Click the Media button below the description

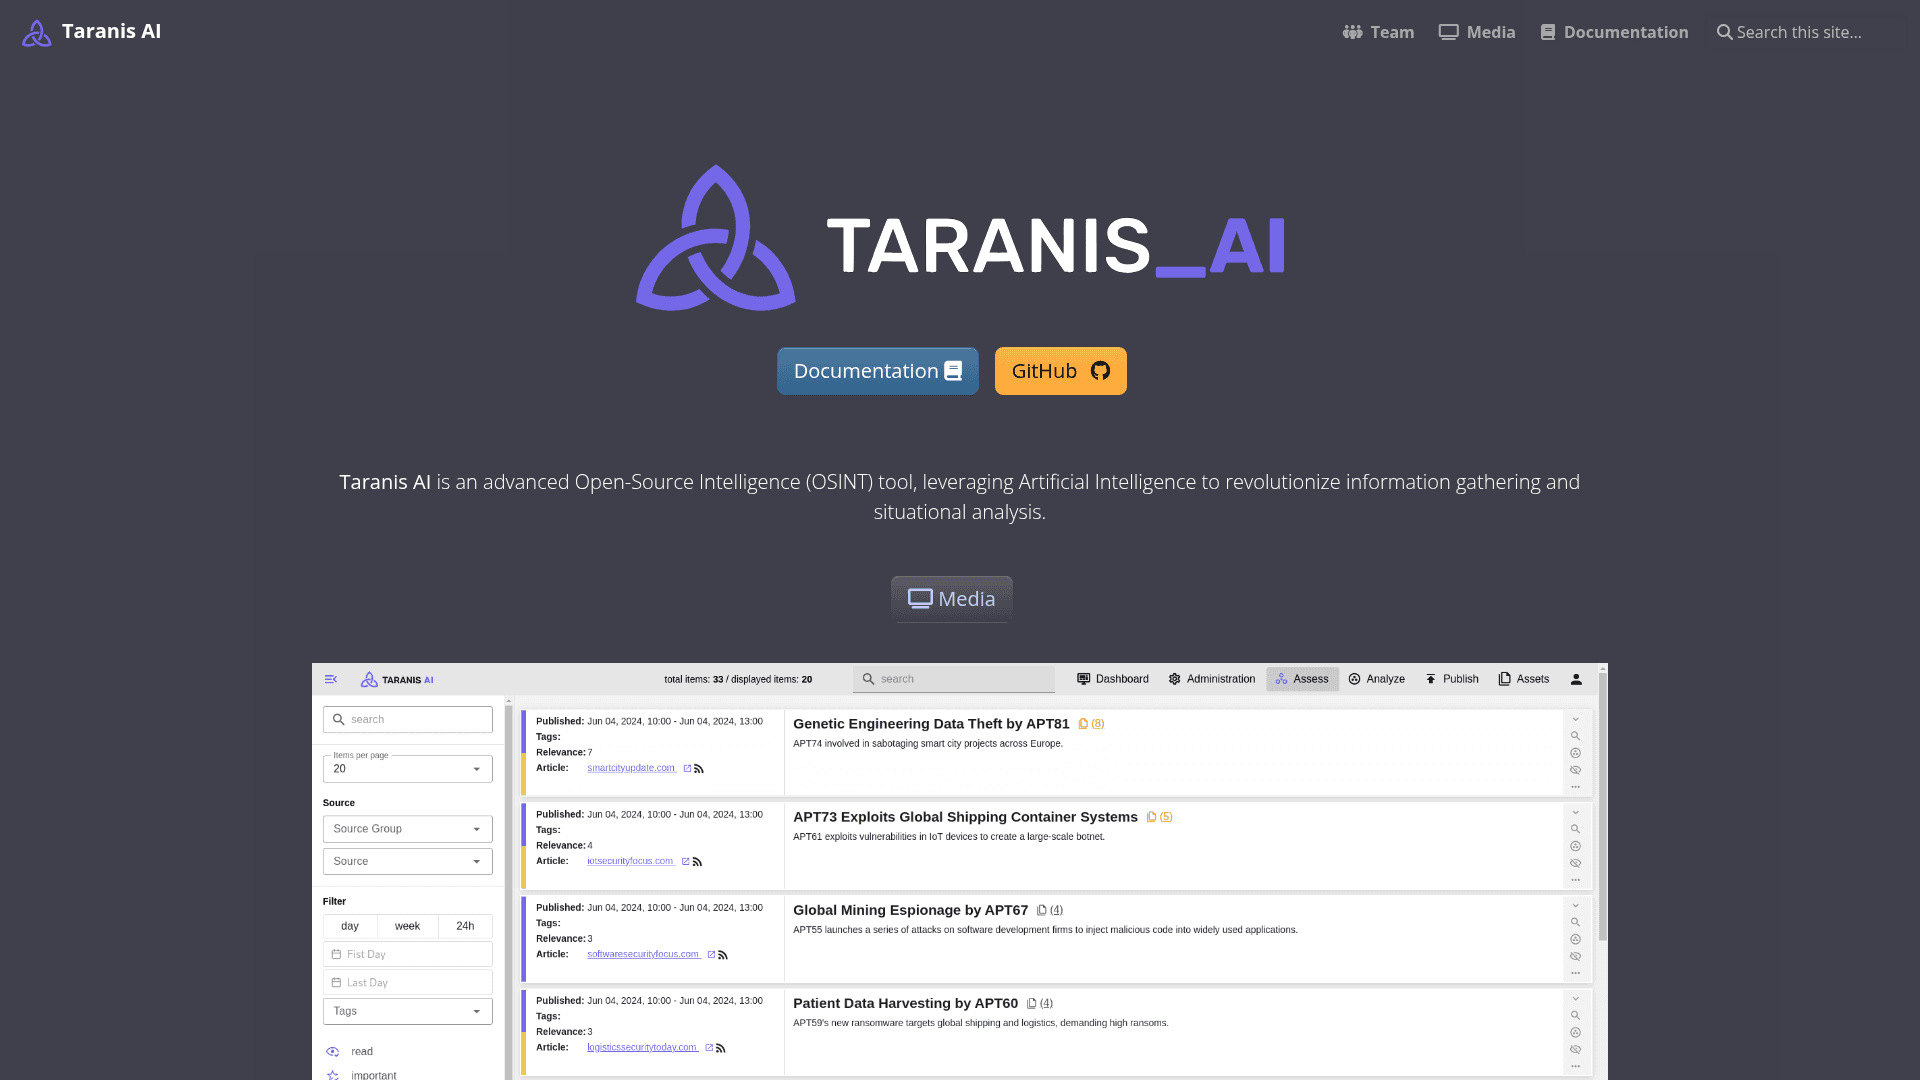point(952,599)
